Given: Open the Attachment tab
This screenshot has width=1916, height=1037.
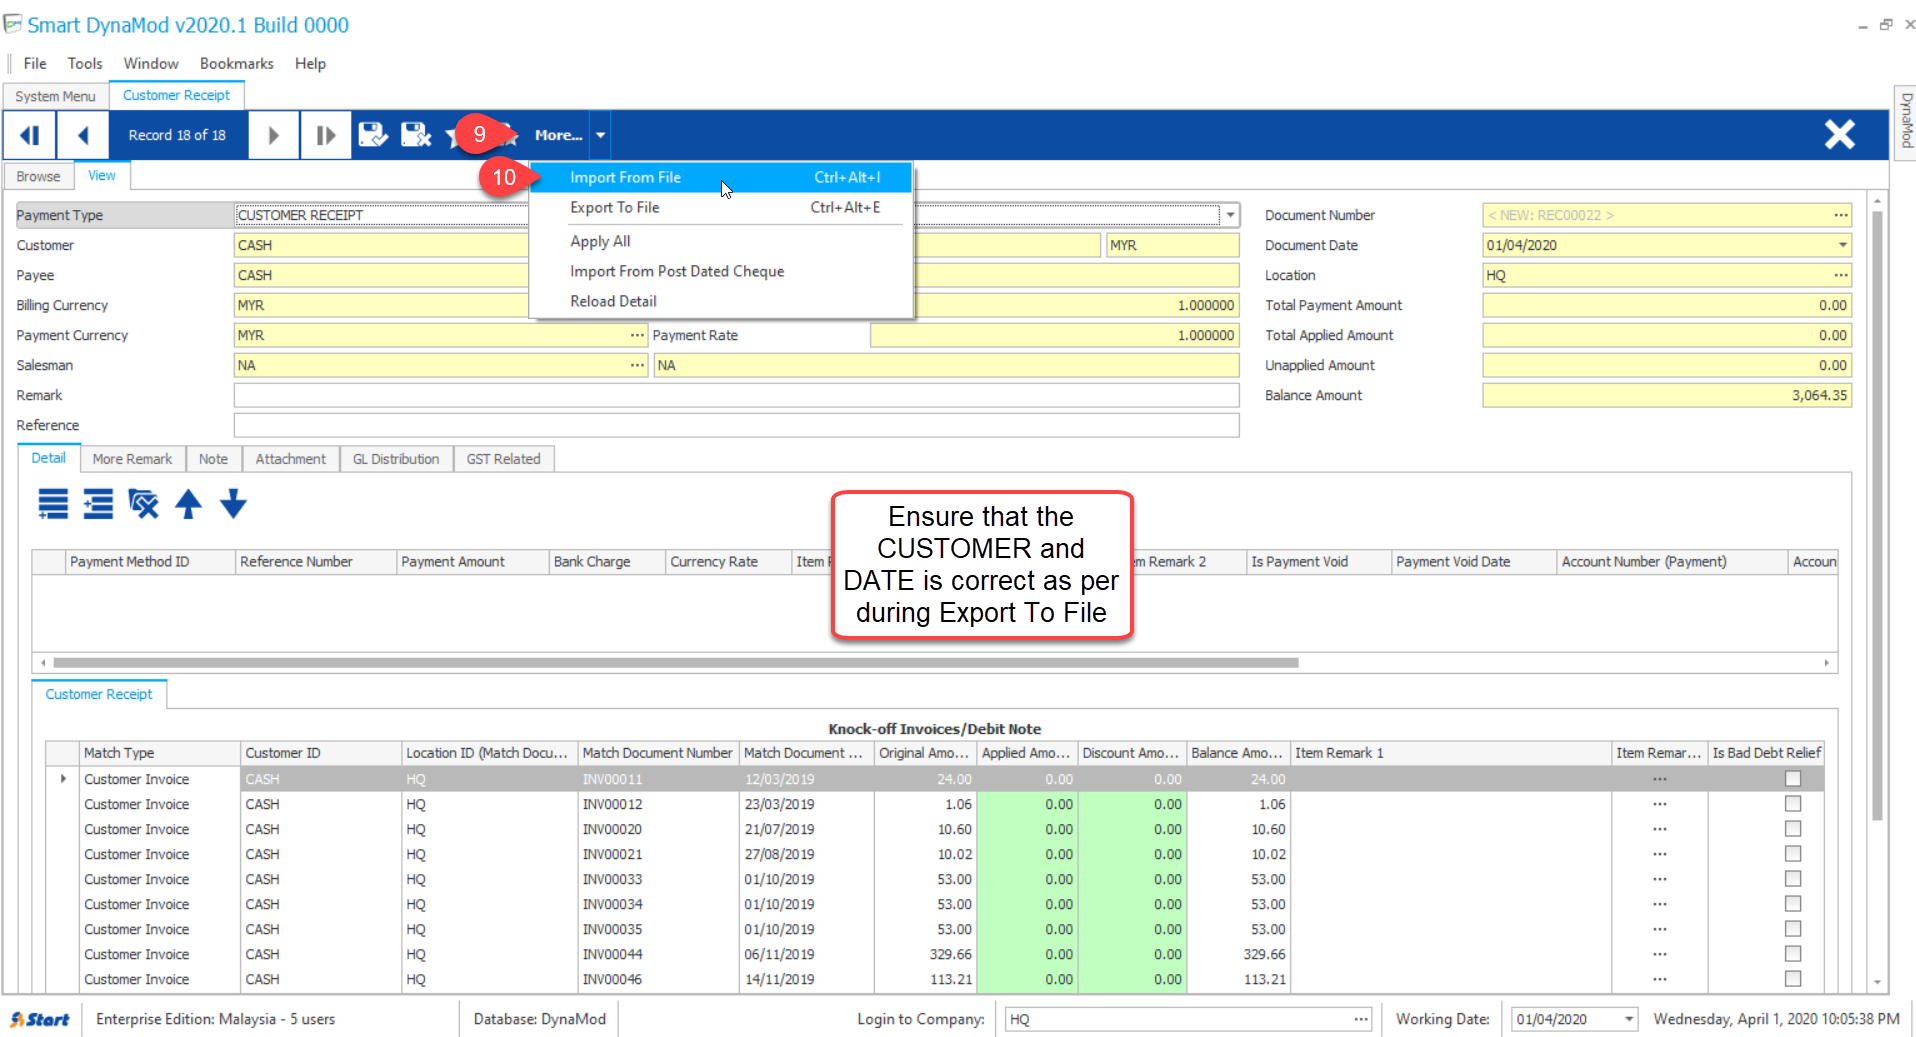Looking at the screenshot, I should pos(290,459).
